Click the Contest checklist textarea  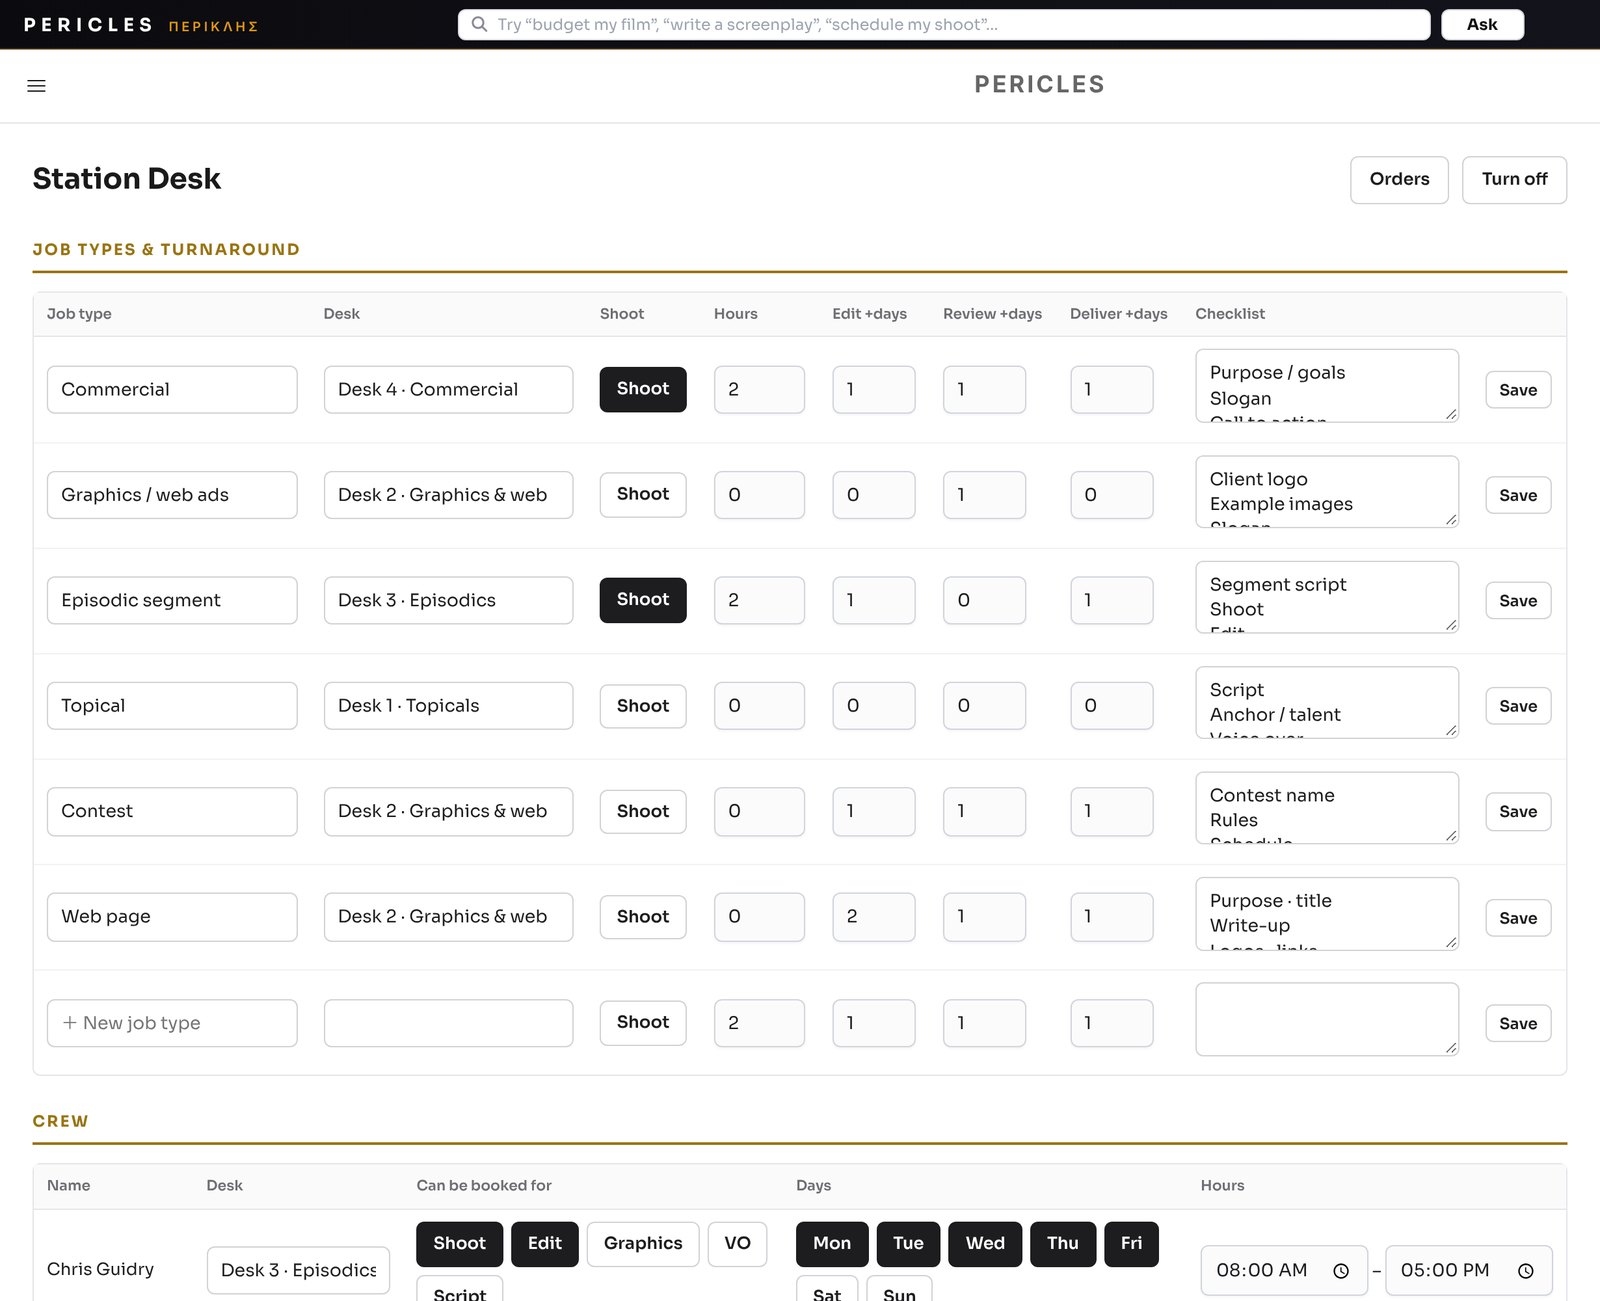tap(1327, 808)
